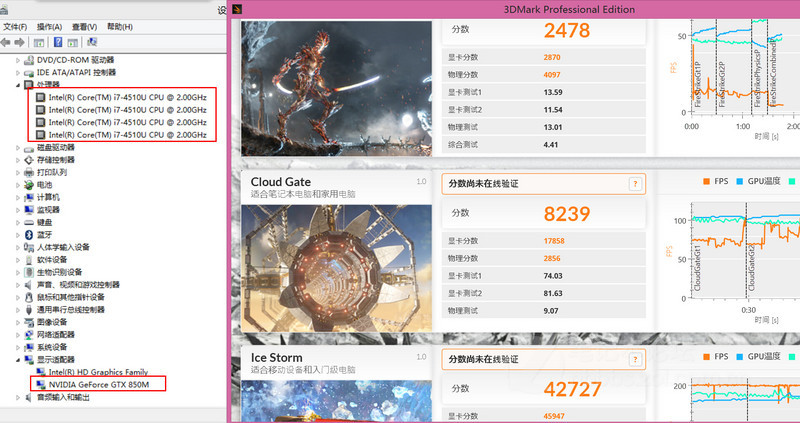The image size is (800, 423).
Task: Click the Bluetooth icon for 蓝牙
Action: coord(29,235)
